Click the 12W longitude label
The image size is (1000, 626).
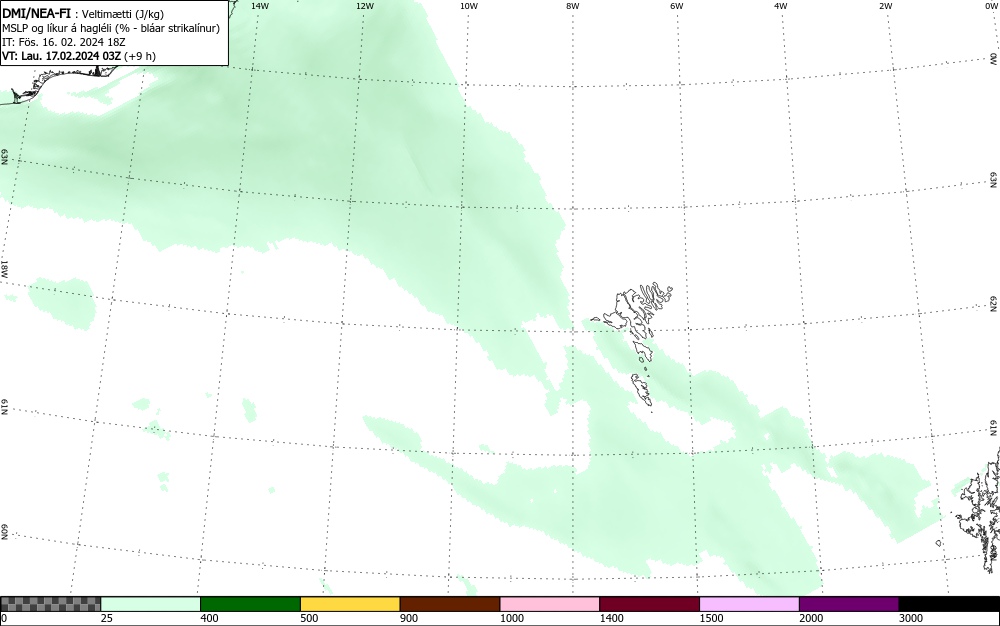click(365, 6)
